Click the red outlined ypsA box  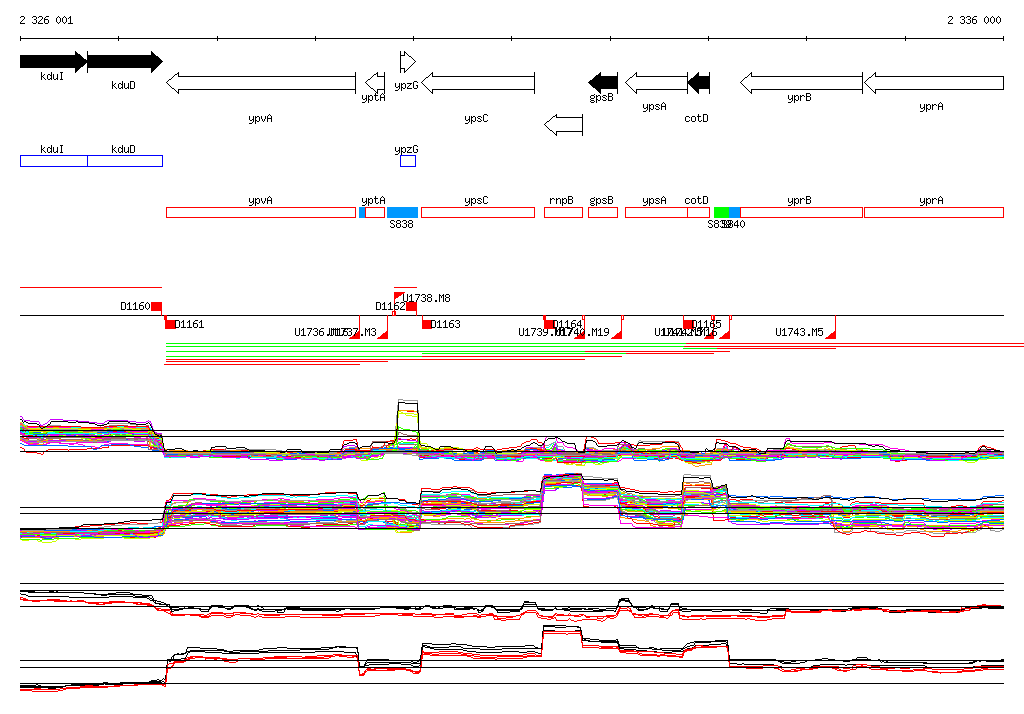(x=656, y=212)
